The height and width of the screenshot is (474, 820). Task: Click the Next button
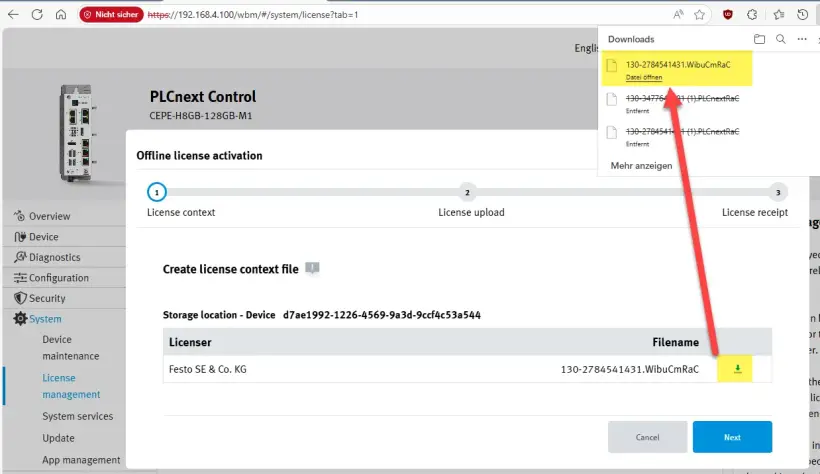732,437
